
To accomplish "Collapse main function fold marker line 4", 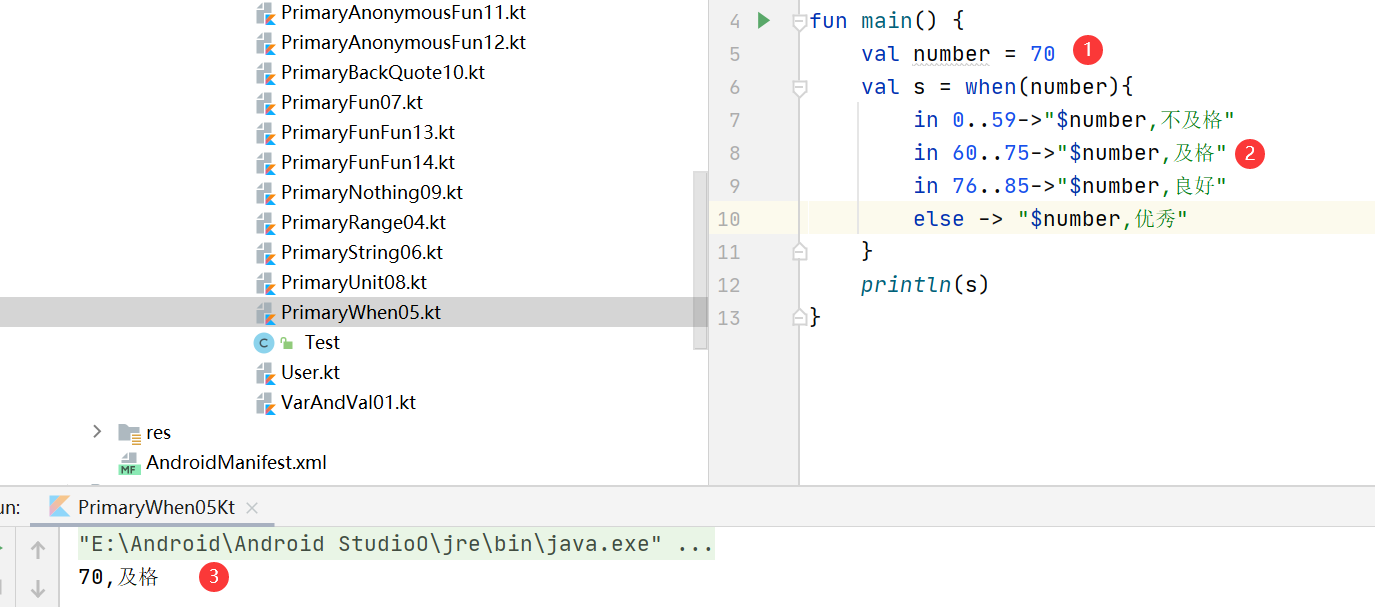I will click(x=799, y=21).
